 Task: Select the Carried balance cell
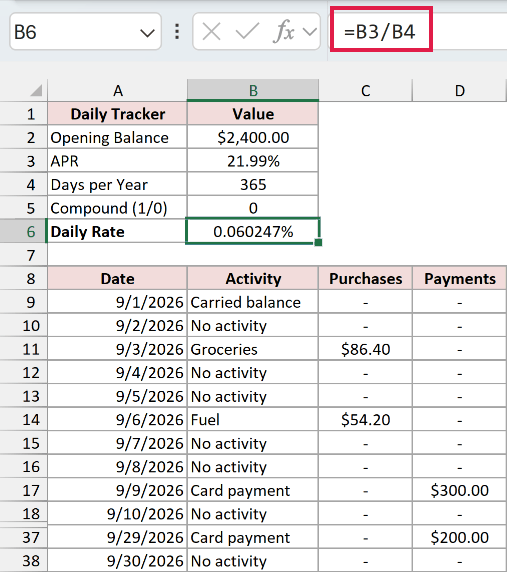pos(253,302)
